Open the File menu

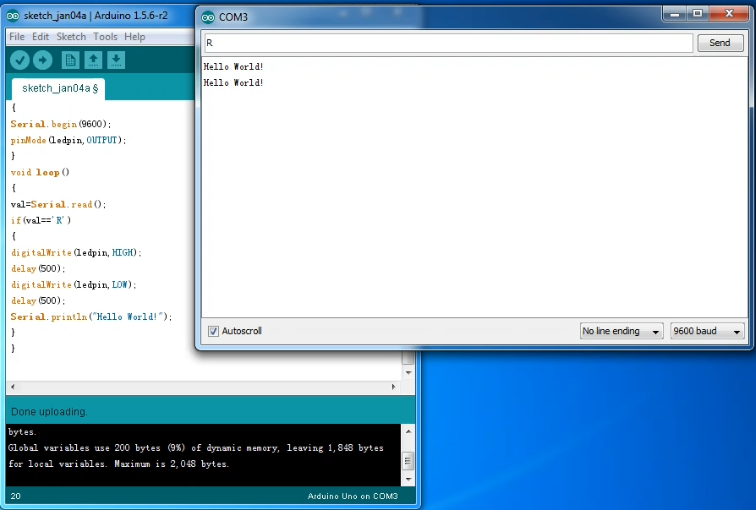(17, 37)
